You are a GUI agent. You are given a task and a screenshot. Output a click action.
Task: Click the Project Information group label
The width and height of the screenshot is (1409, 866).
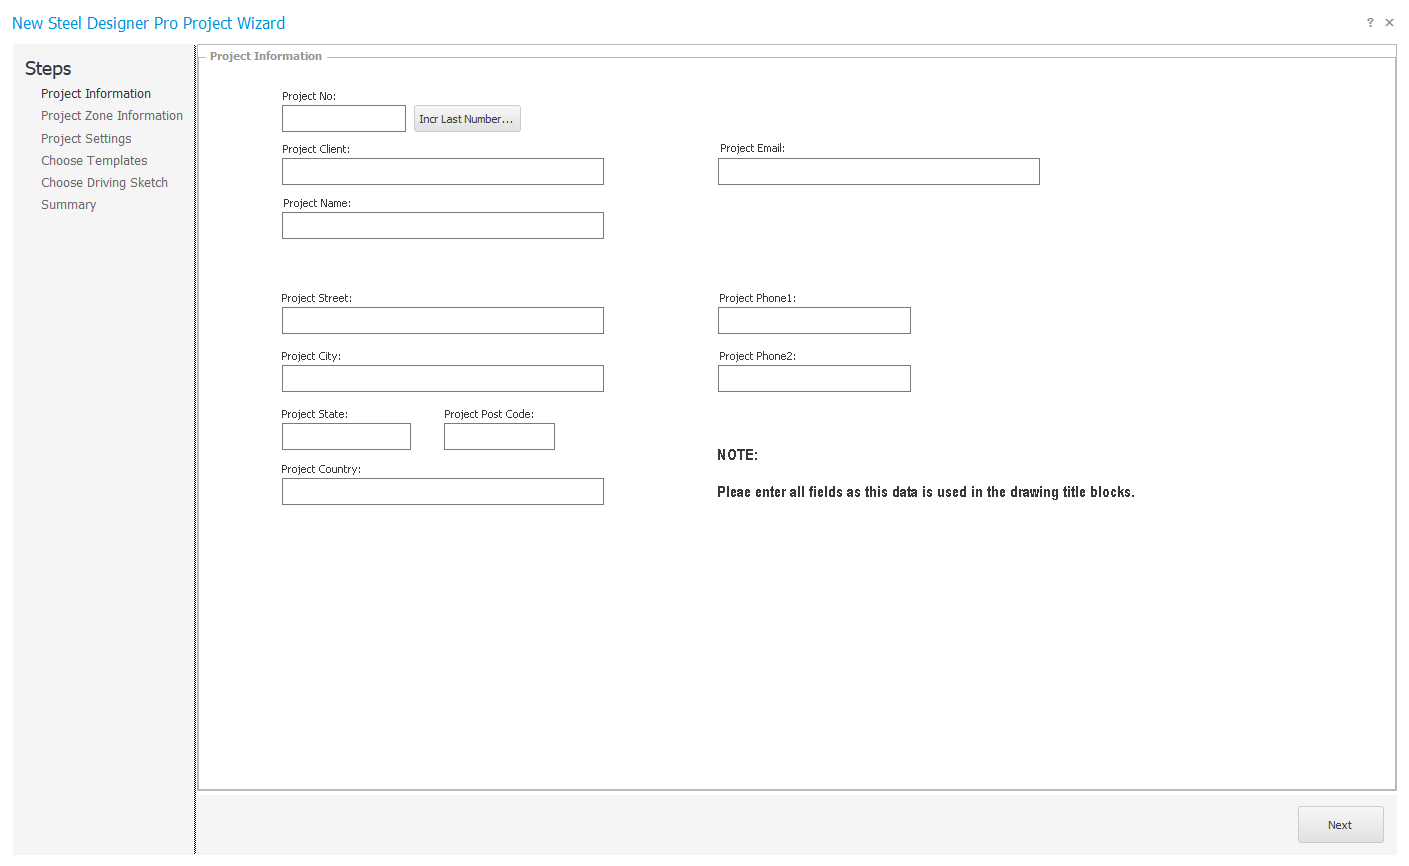click(266, 56)
